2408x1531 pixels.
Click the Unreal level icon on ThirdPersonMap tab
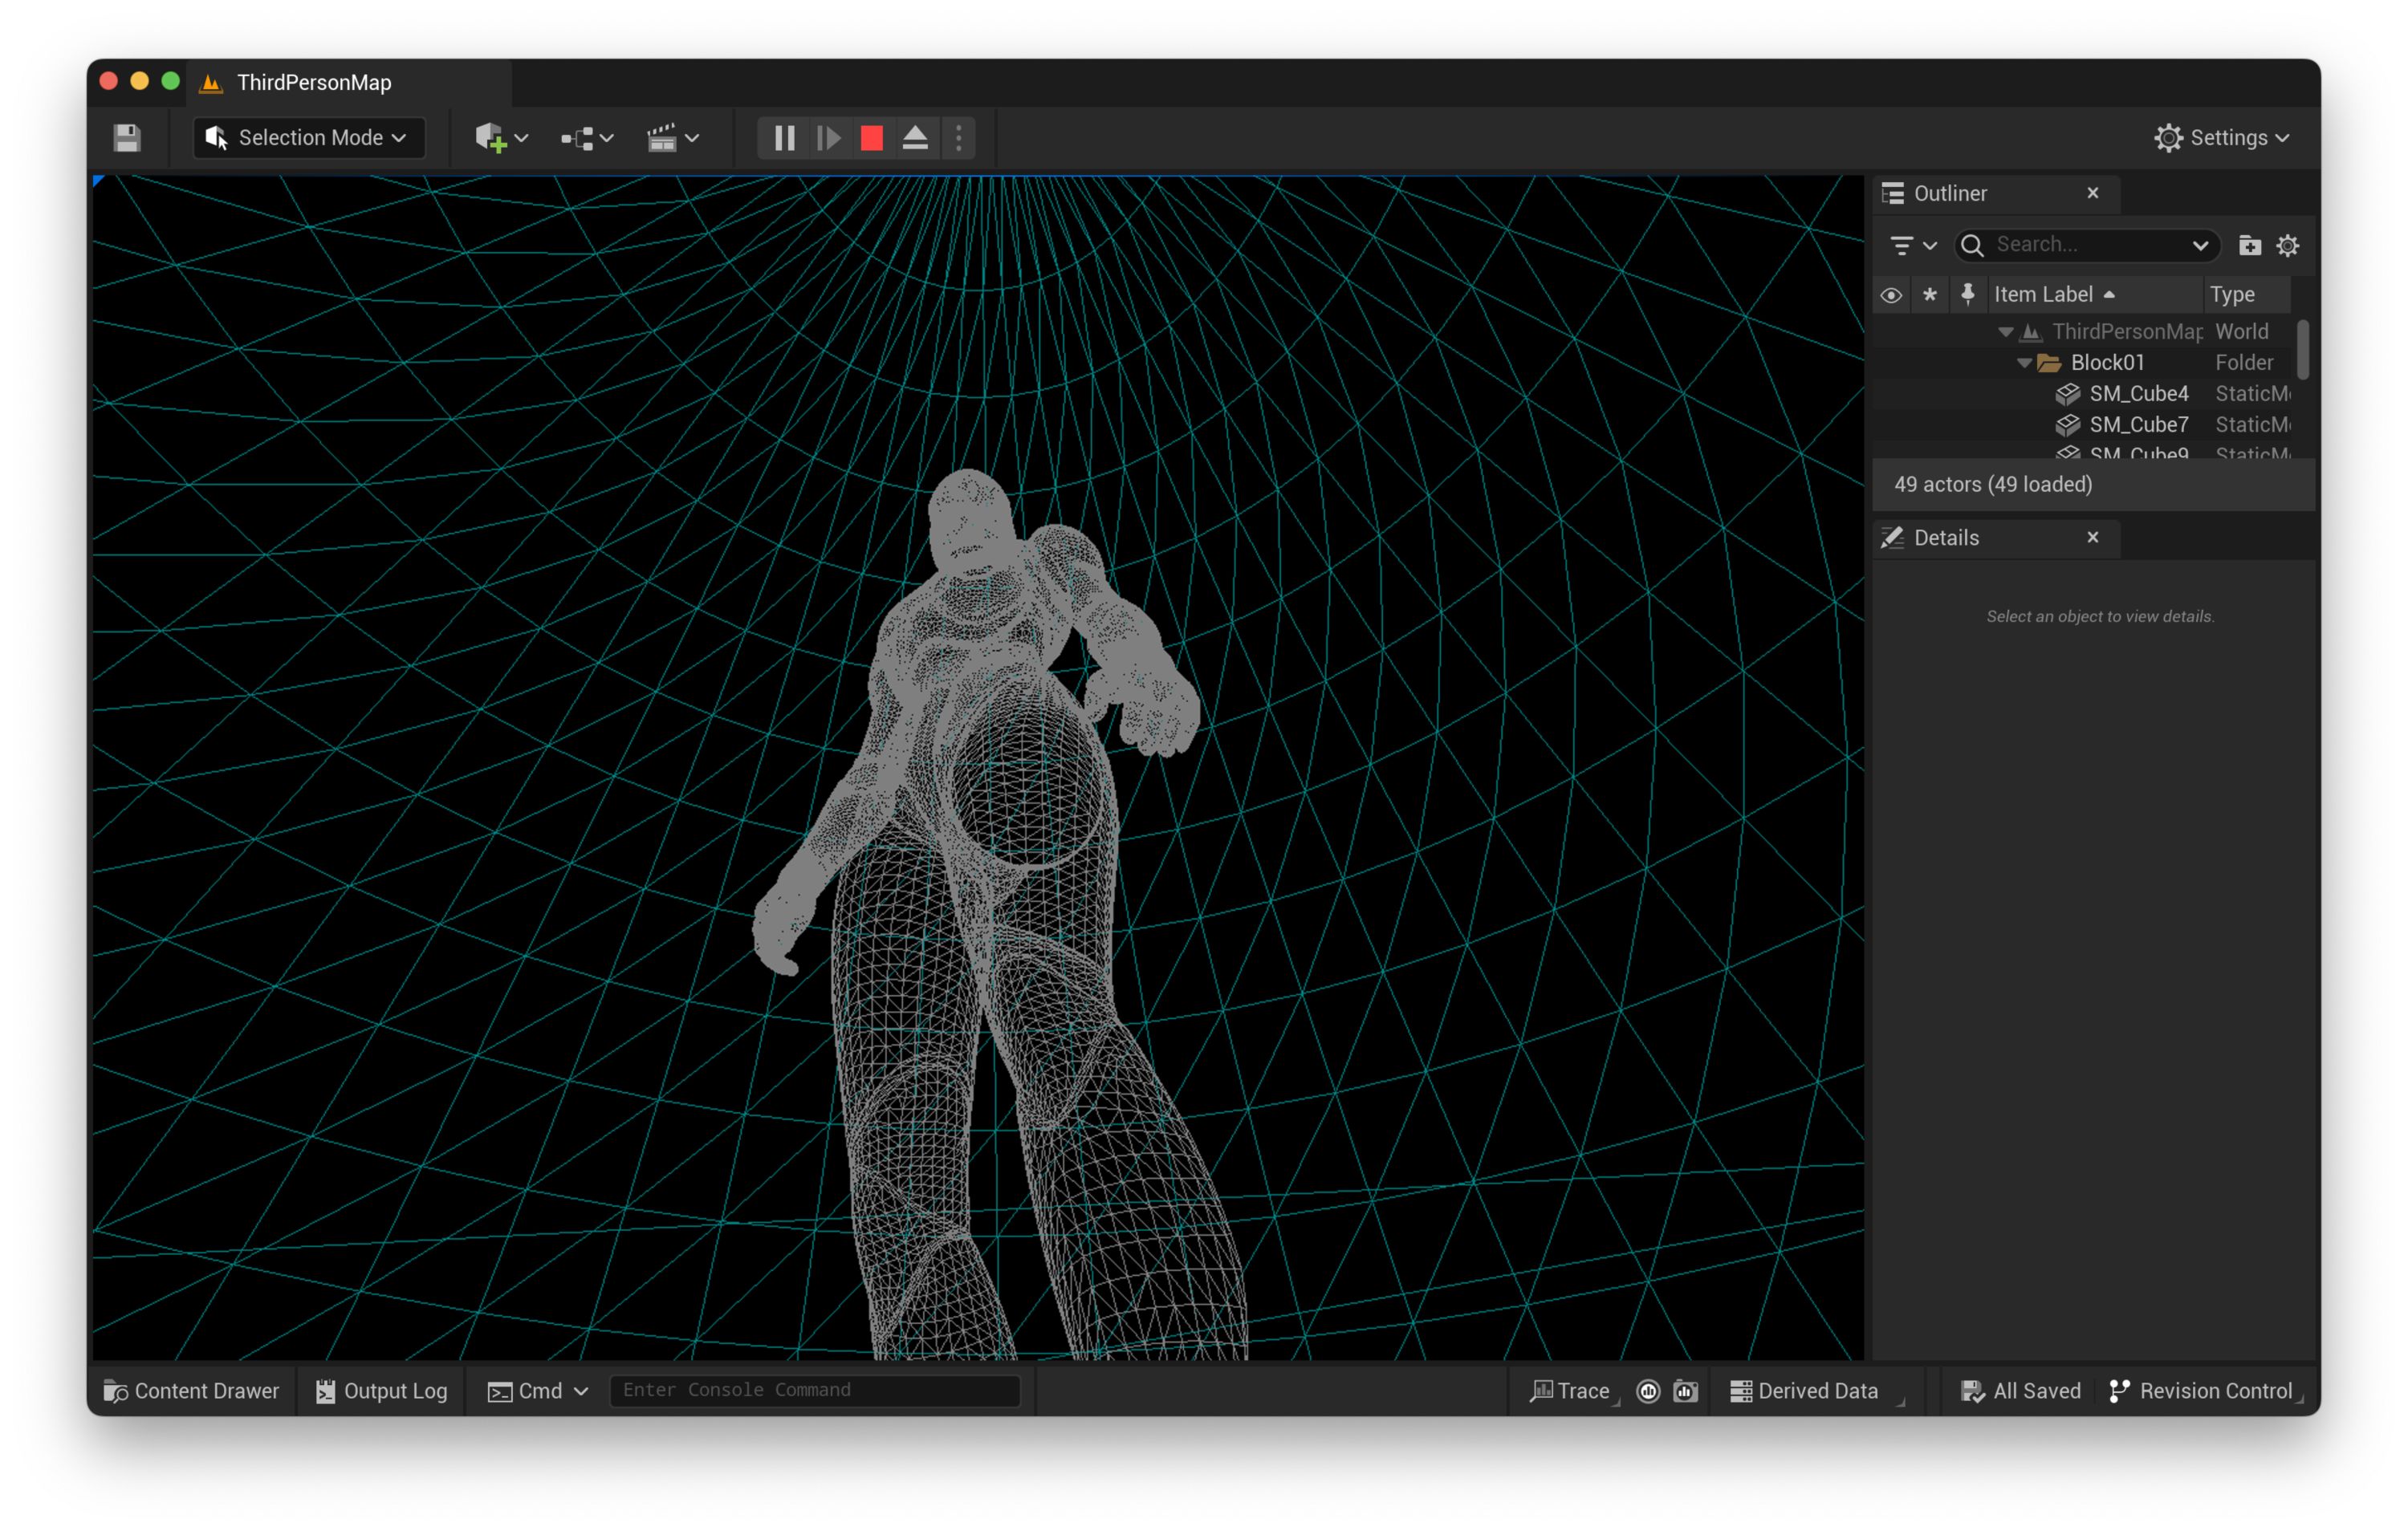[x=211, y=83]
